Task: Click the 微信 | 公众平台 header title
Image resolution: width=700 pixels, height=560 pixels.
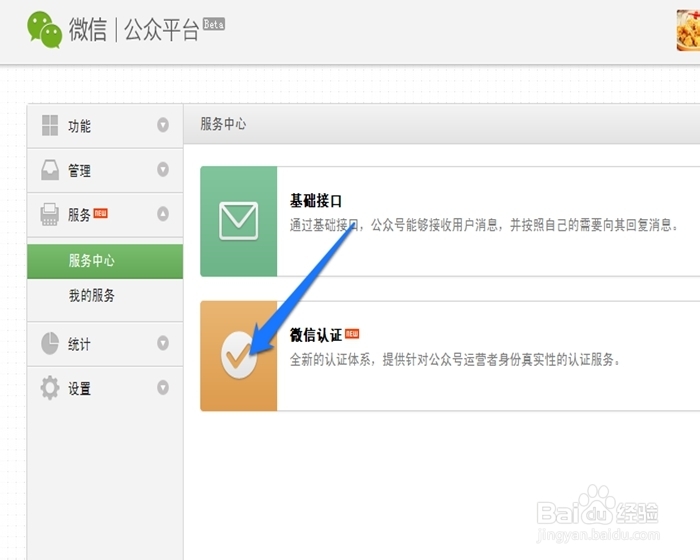Action: pyautogui.click(x=134, y=30)
